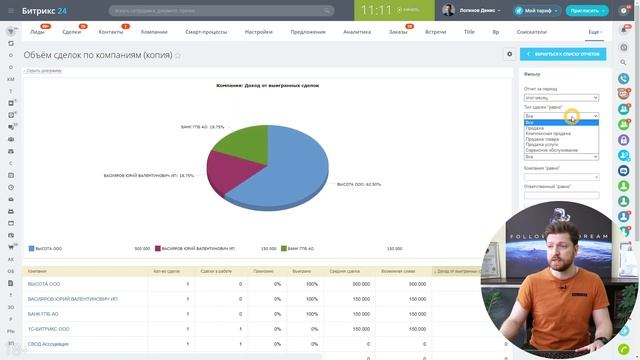Open the Аналитика tab
This screenshot has height=360, width=640.
pos(357,32)
